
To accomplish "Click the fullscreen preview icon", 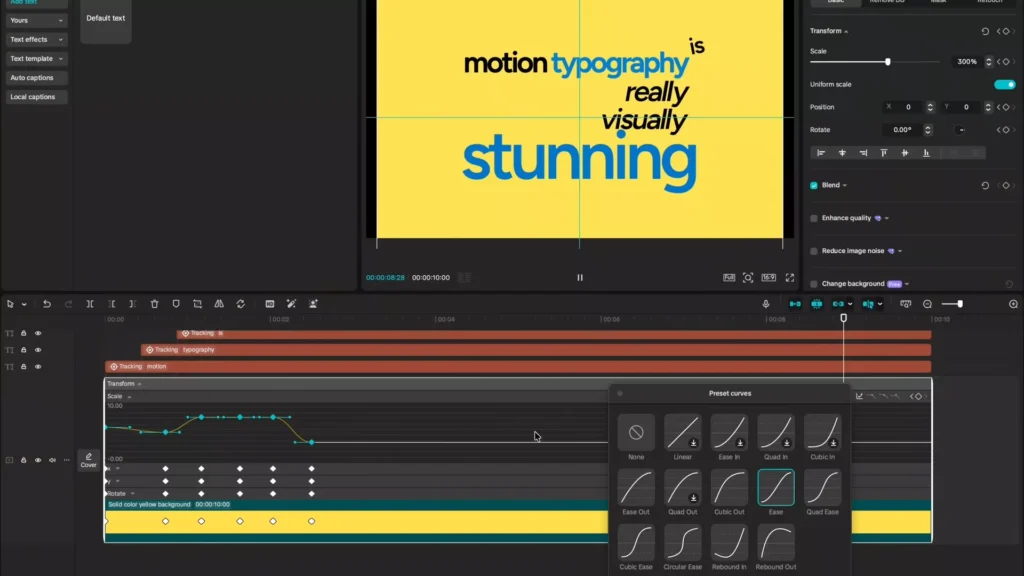I will [x=790, y=278].
